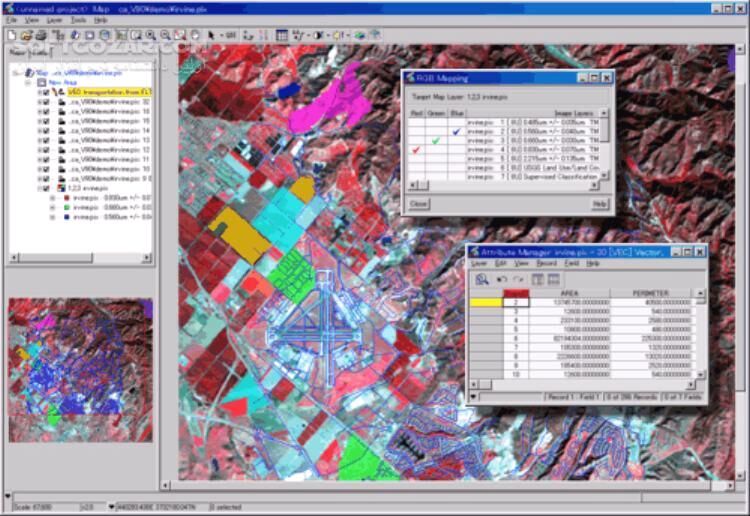Expand the irvine.pix layer 9 tree node
This screenshot has height=516, width=750.
(x=40, y=178)
